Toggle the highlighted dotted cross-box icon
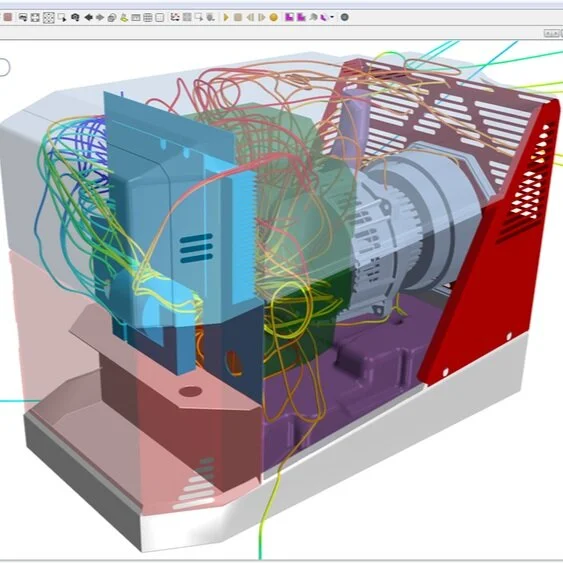Viewport: 563px width, 563px height. (x=48, y=18)
